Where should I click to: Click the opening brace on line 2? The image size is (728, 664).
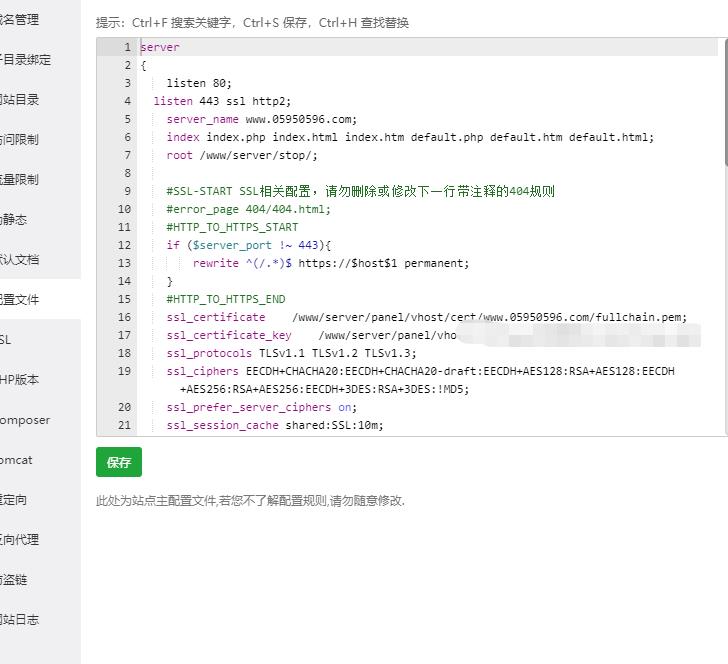[x=143, y=65]
